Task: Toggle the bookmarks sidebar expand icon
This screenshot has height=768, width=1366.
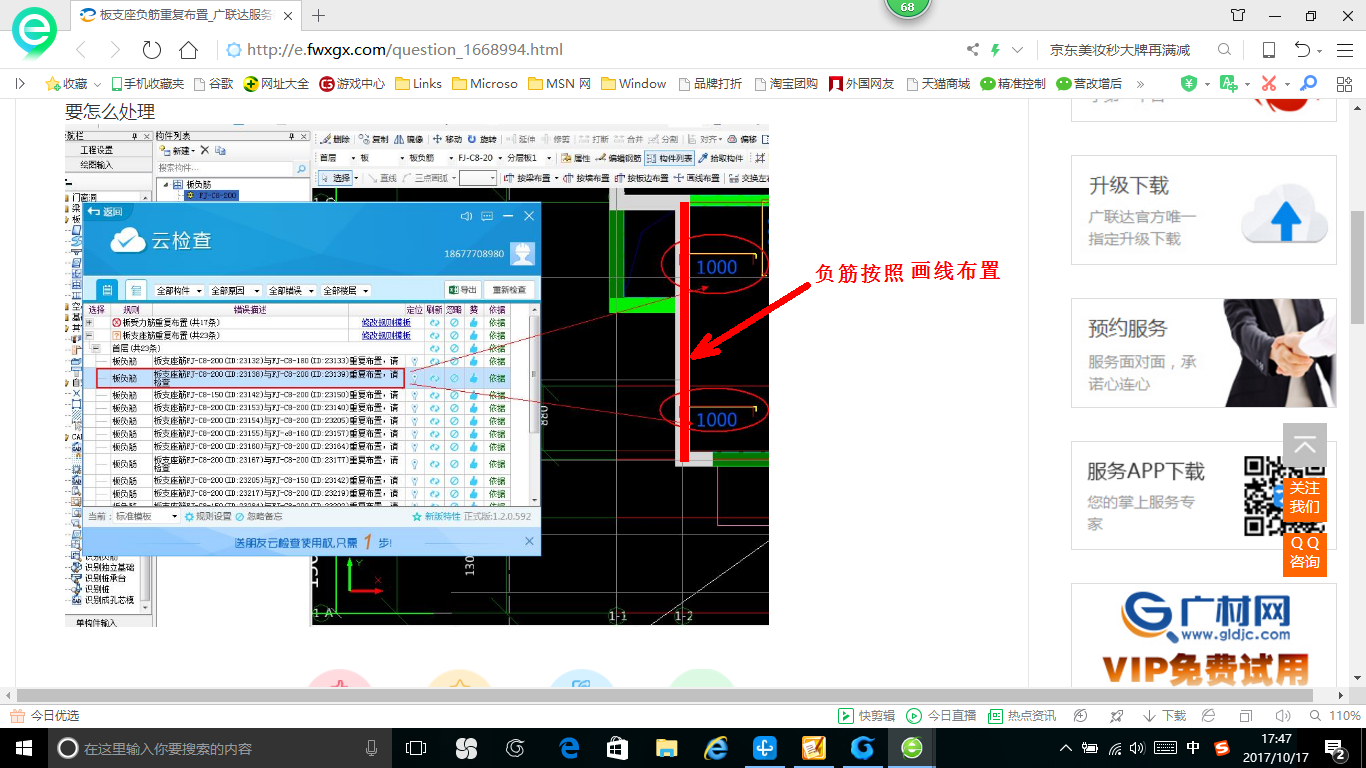Action: click(20, 84)
